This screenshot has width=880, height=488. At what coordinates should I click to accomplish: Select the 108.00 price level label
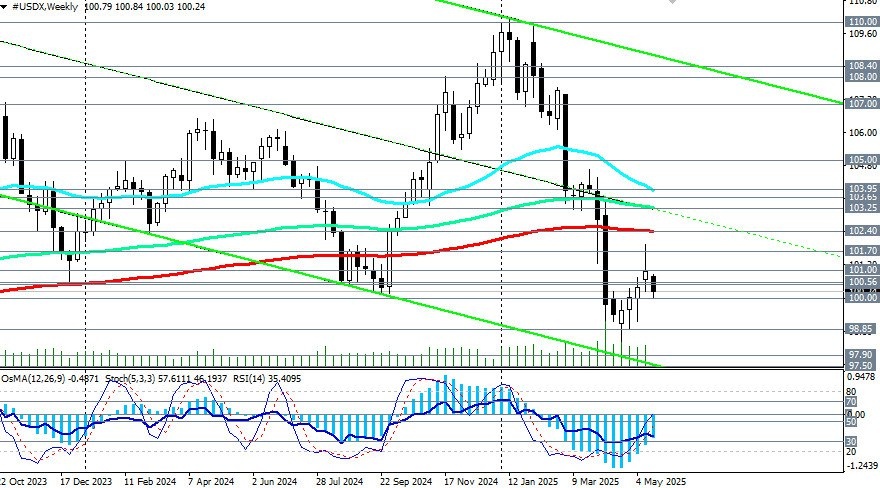pyautogui.click(x=861, y=76)
